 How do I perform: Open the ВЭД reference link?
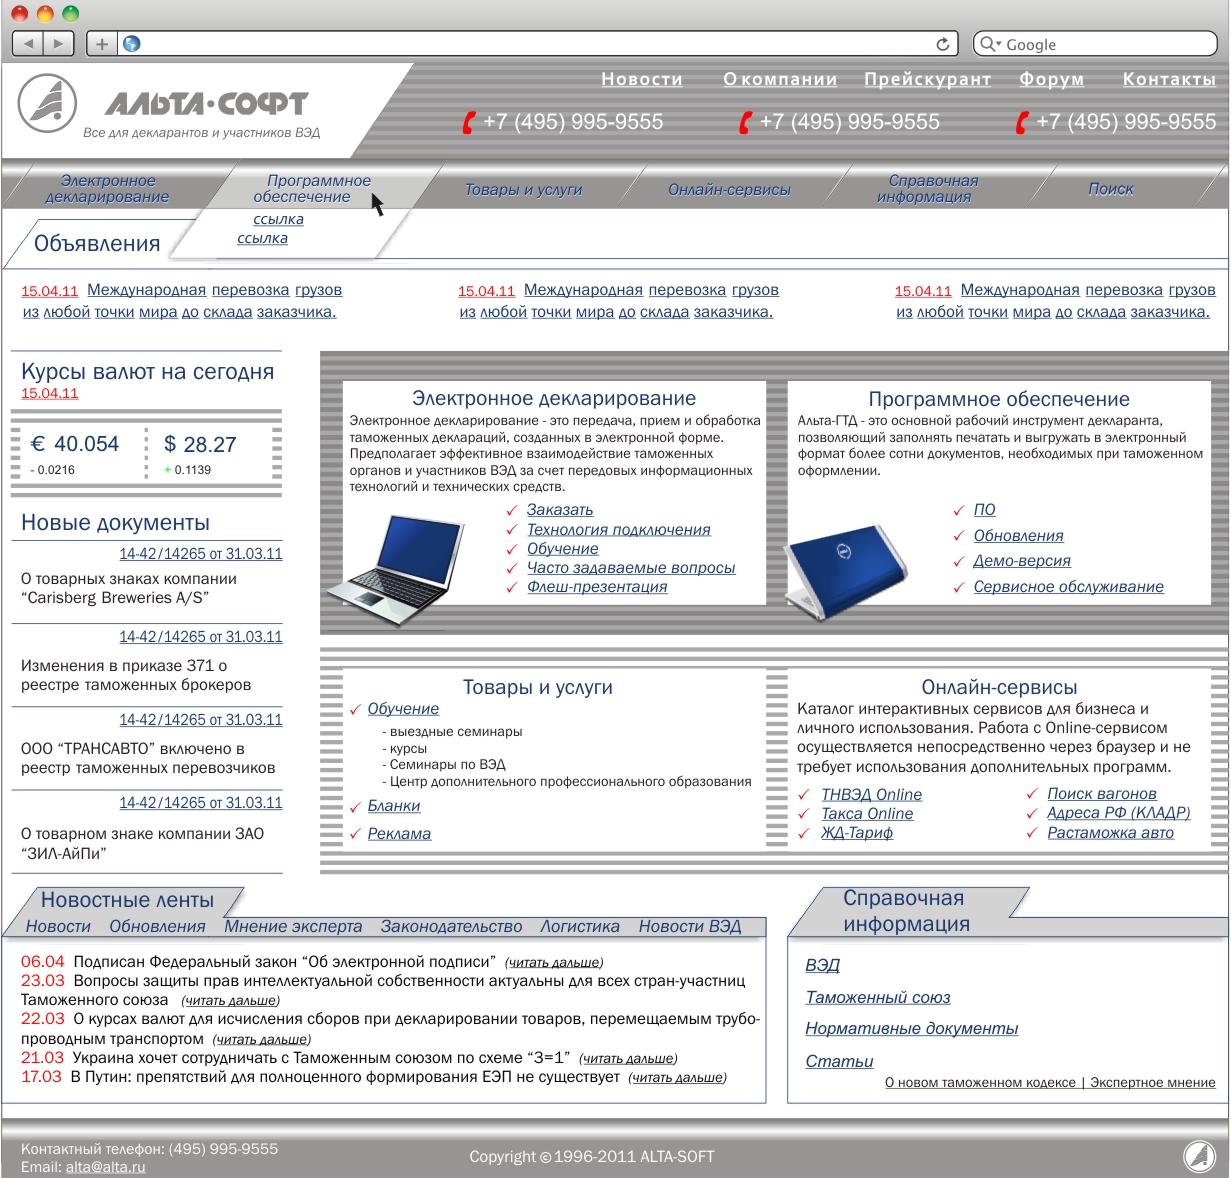pyautogui.click(x=822, y=965)
